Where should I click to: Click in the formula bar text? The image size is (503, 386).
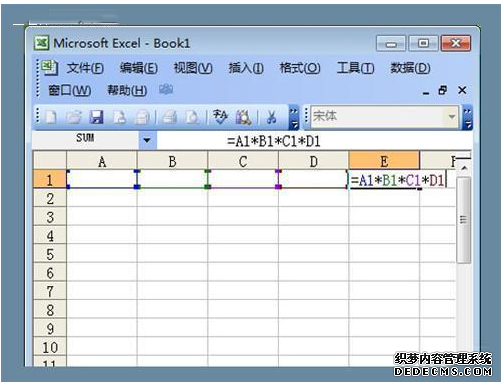[x=274, y=141]
